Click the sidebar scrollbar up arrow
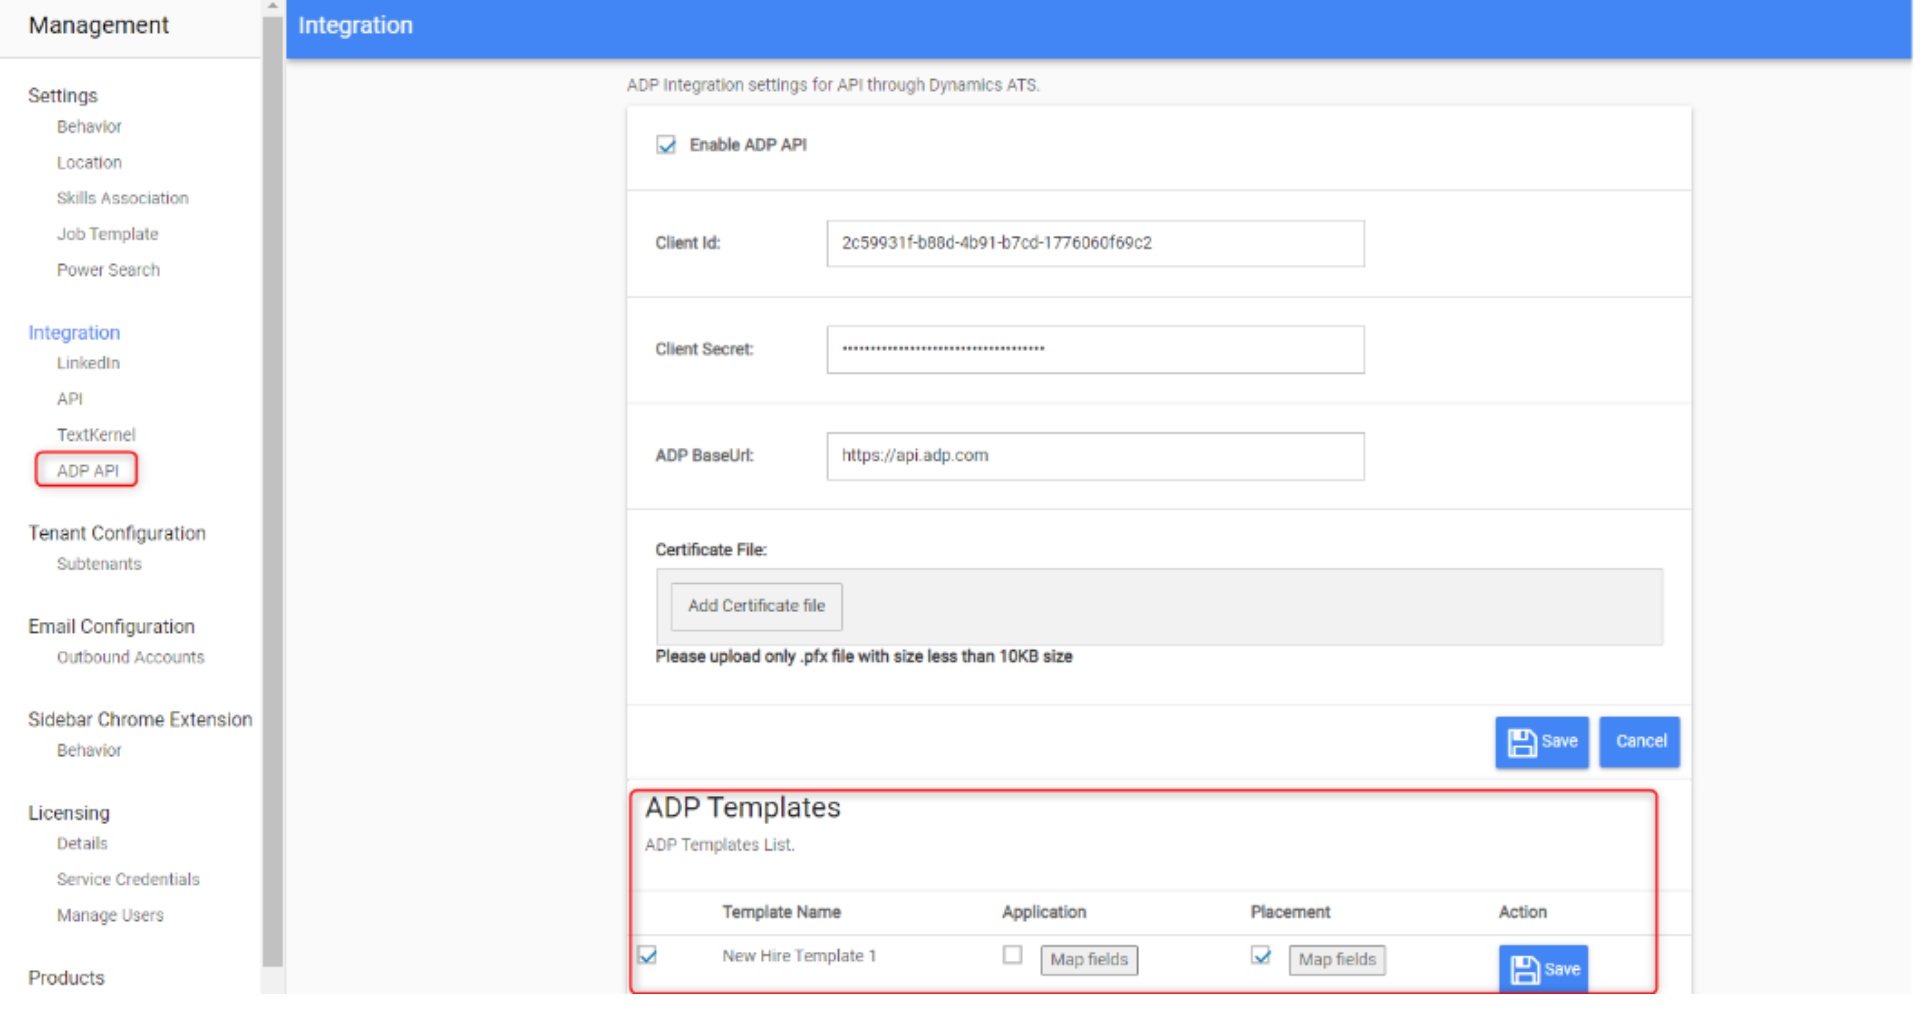1920x1011 pixels. [272, 6]
